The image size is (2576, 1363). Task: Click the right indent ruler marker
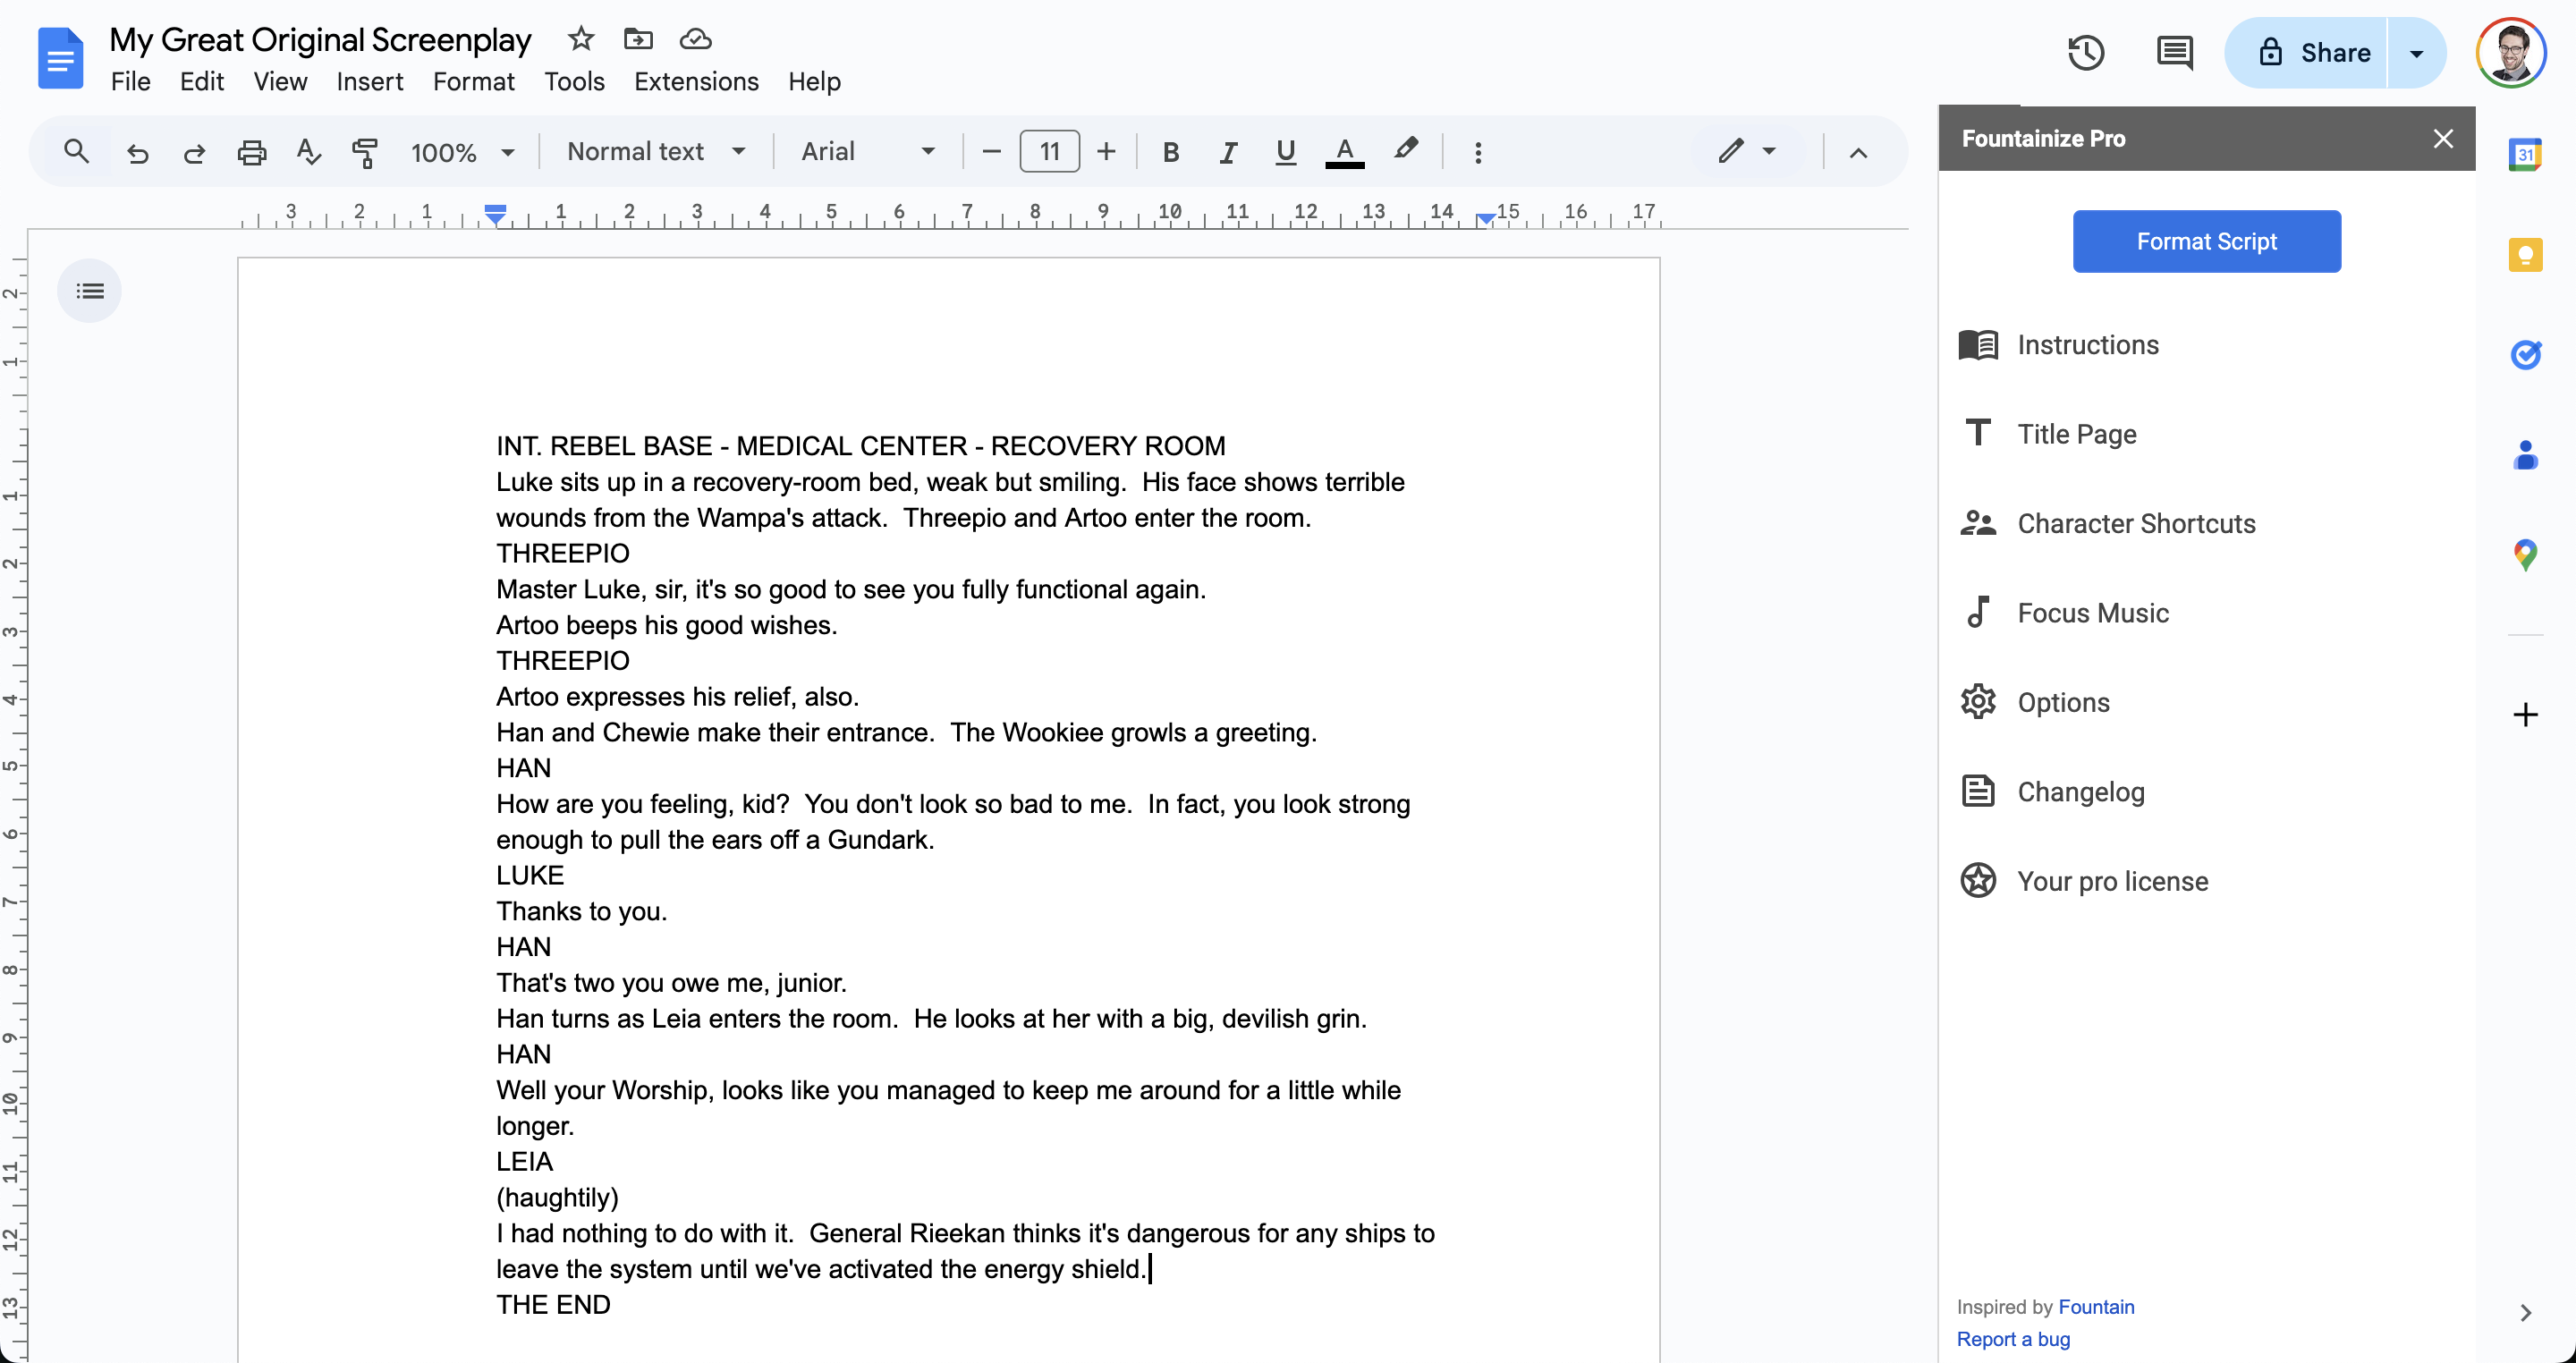point(1486,217)
